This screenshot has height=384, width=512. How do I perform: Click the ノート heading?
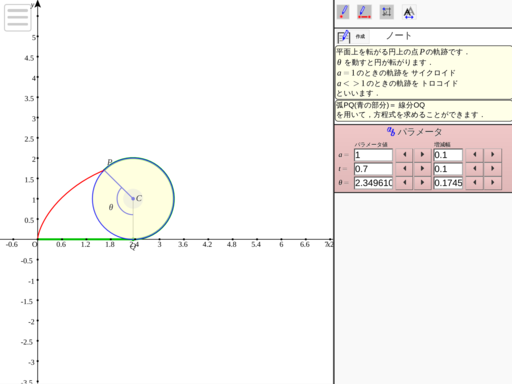[399, 36]
